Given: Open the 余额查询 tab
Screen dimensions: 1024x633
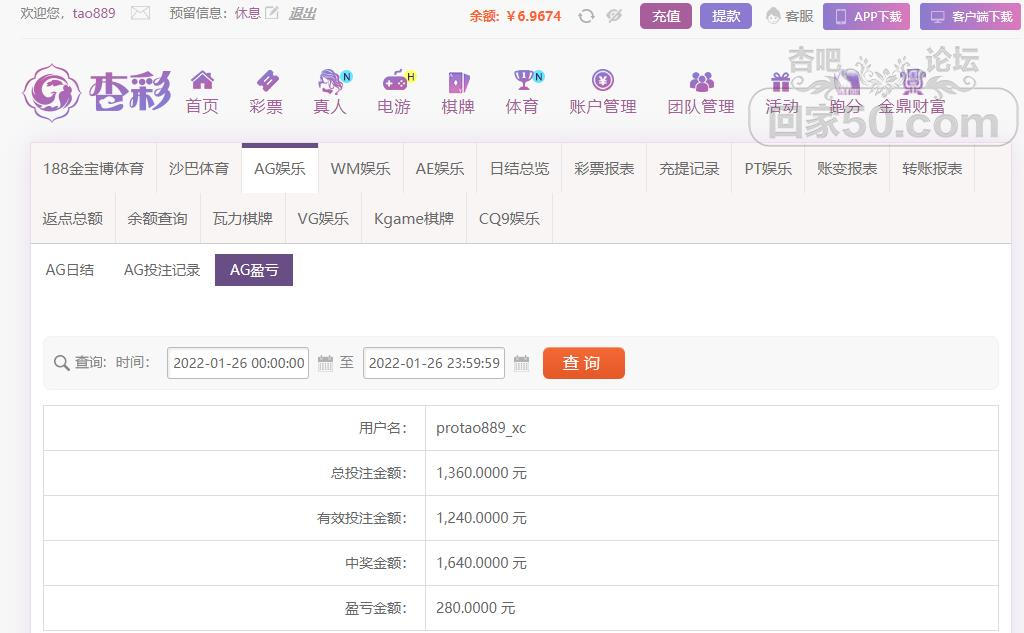Looking at the screenshot, I should 157,218.
